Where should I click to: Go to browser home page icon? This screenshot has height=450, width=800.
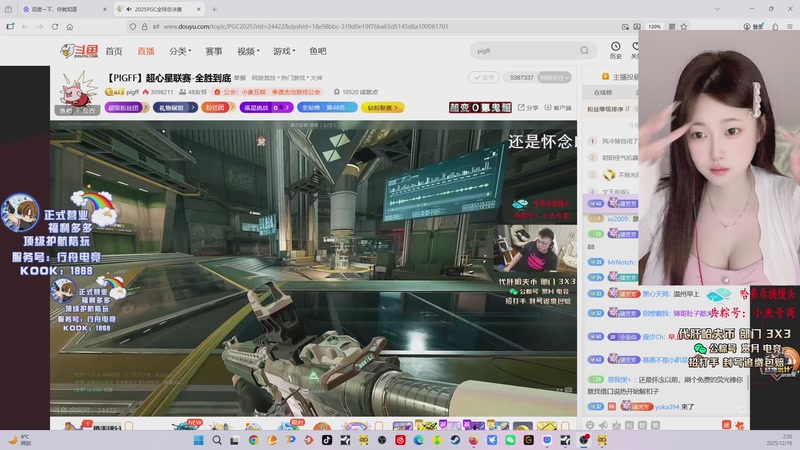70,27
